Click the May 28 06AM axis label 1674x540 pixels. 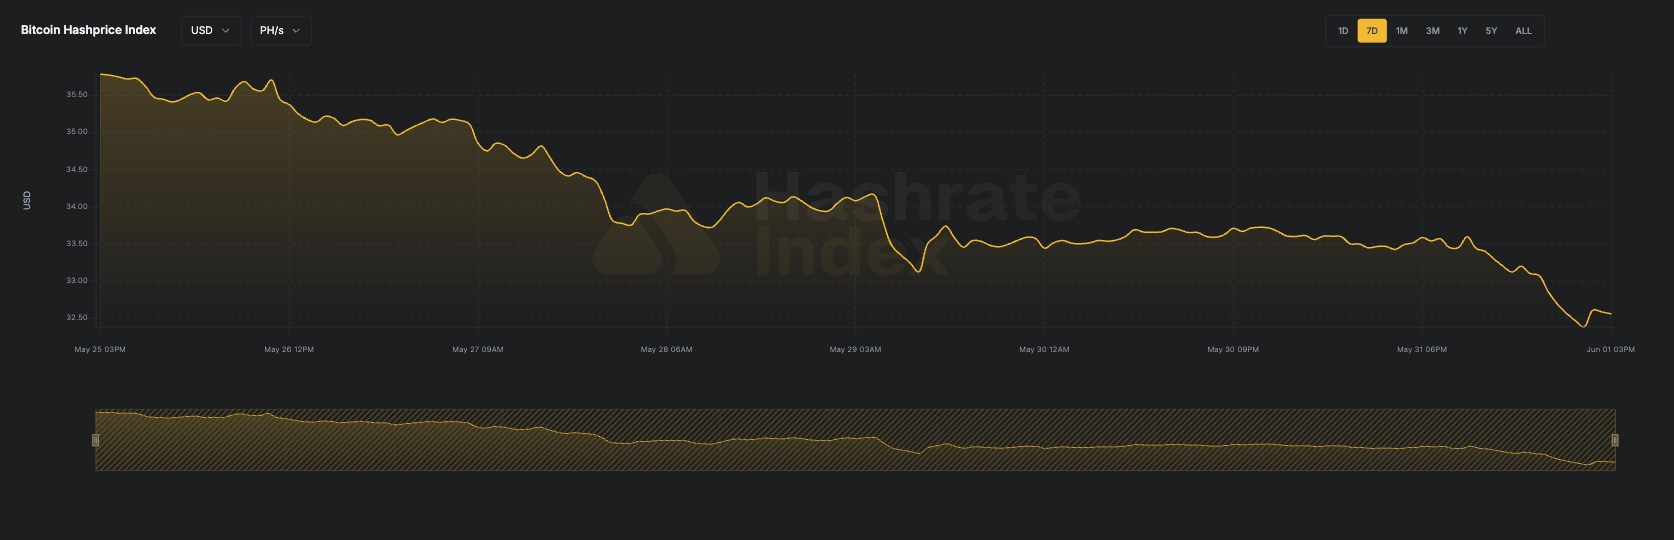click(x=667, y=350)
